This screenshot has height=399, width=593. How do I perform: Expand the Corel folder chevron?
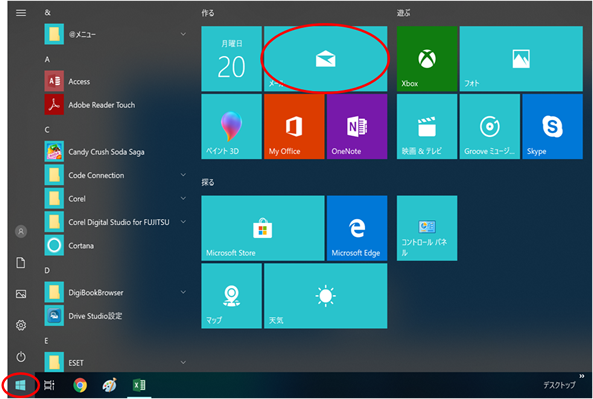[x=183, y=198]
